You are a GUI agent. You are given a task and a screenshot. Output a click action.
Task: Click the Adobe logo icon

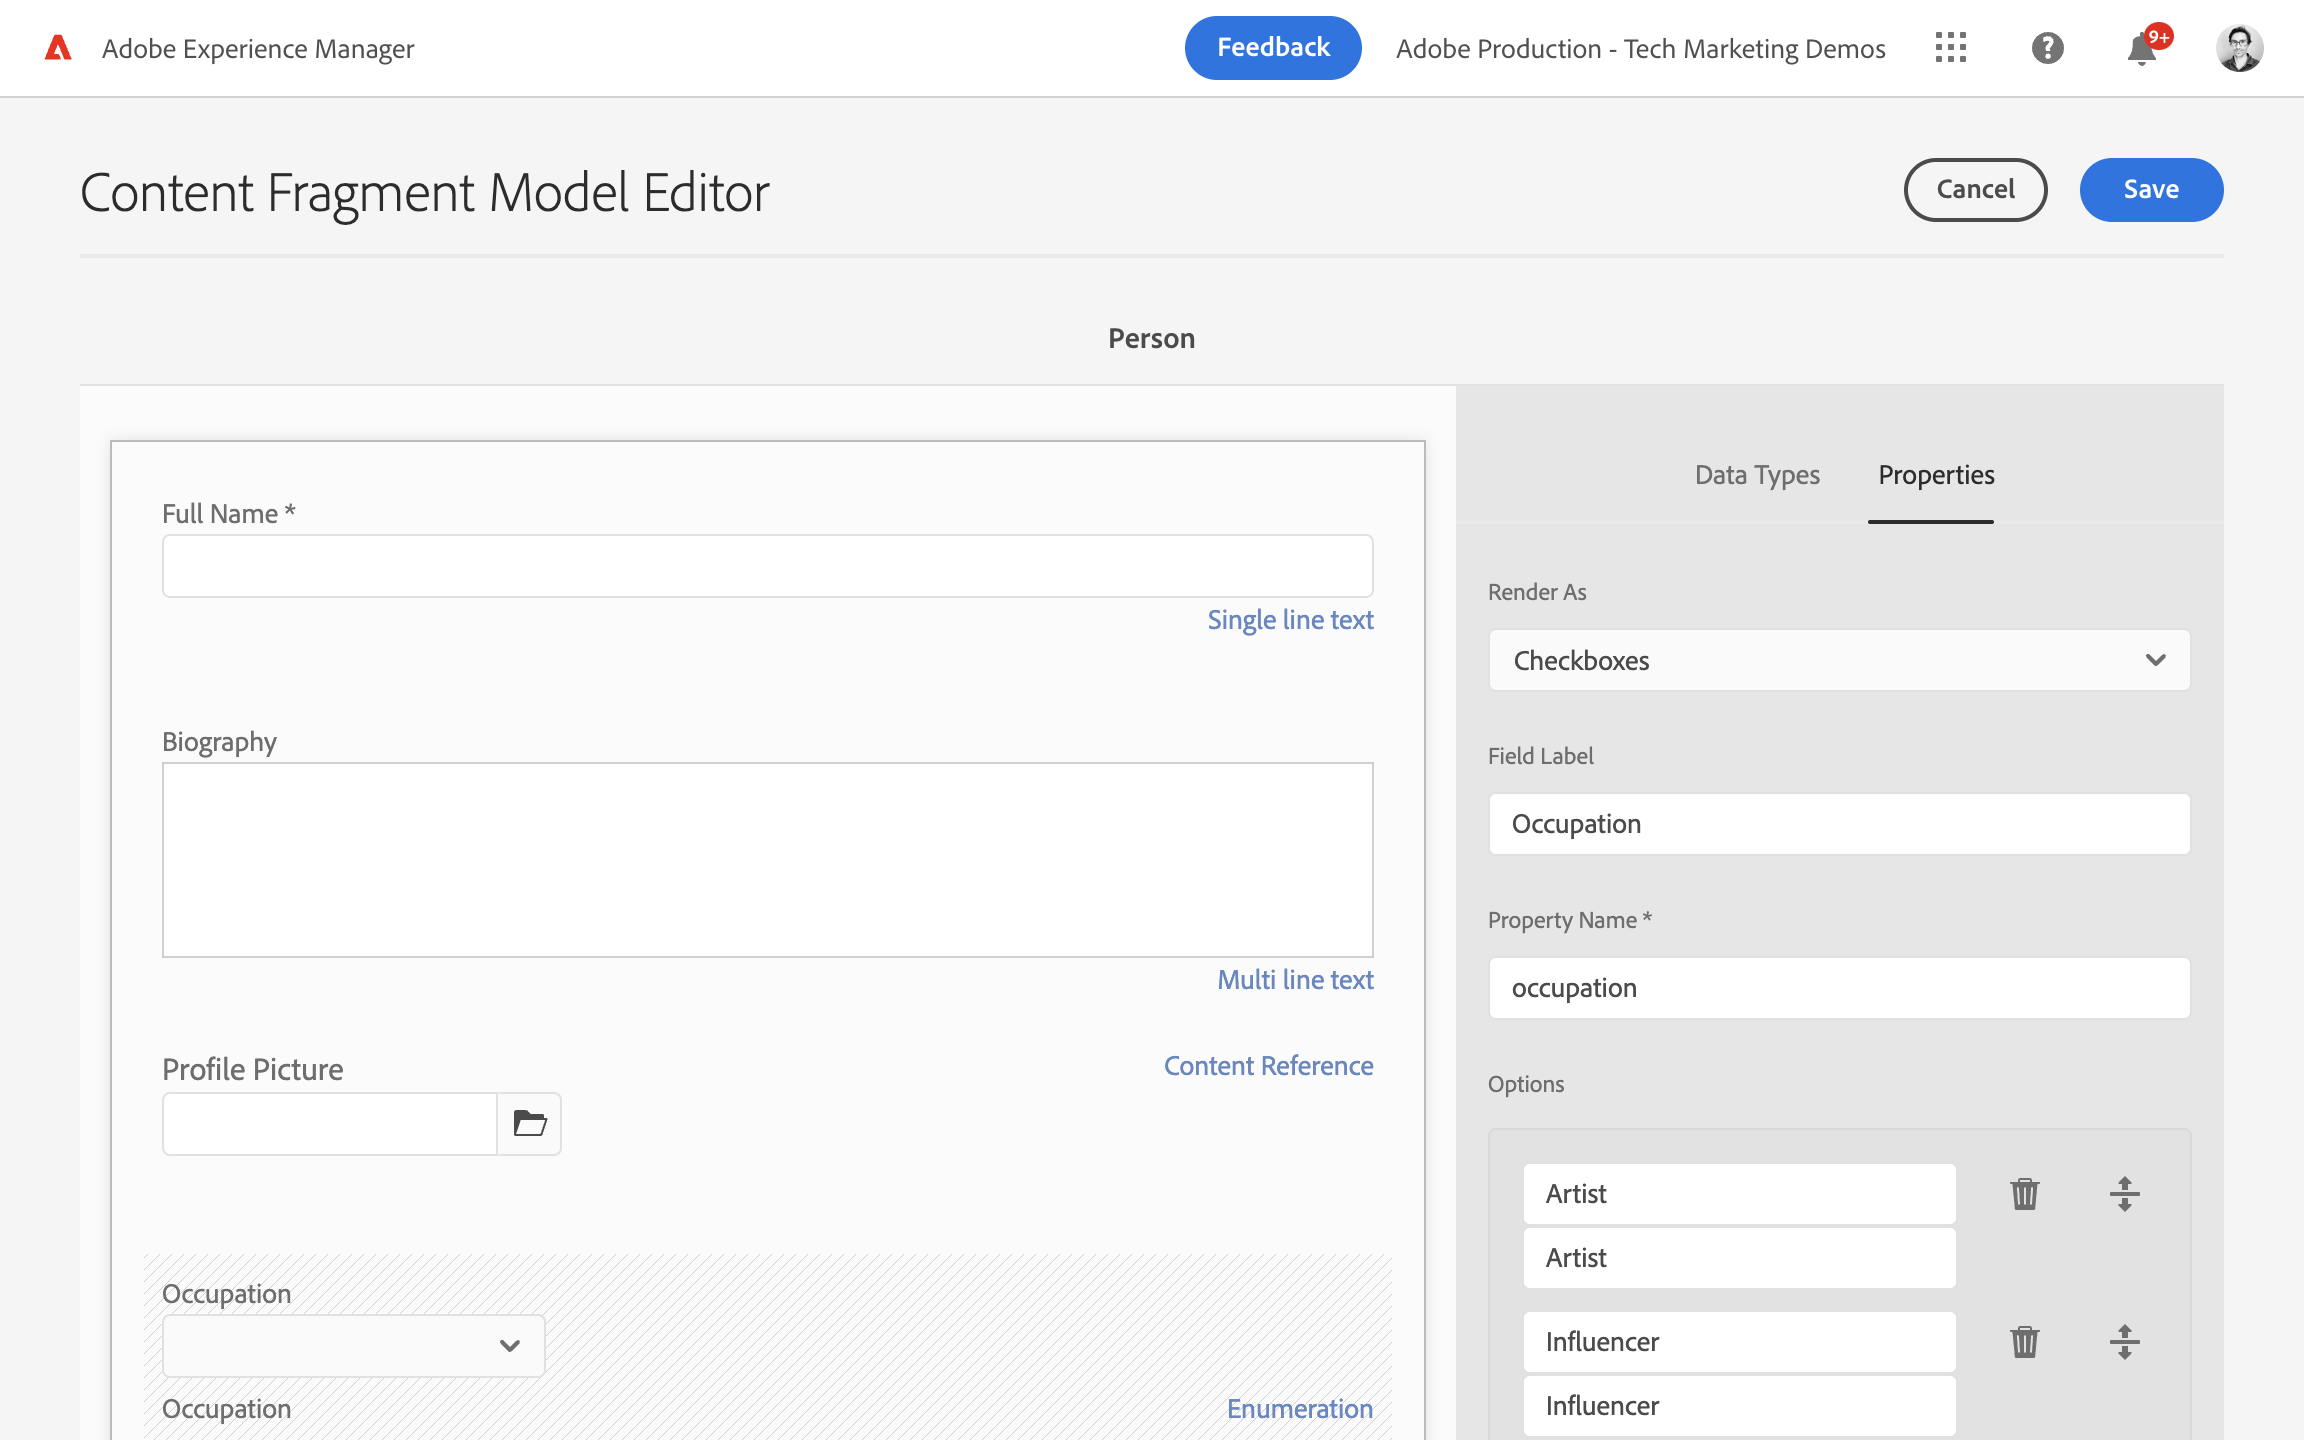58,48
